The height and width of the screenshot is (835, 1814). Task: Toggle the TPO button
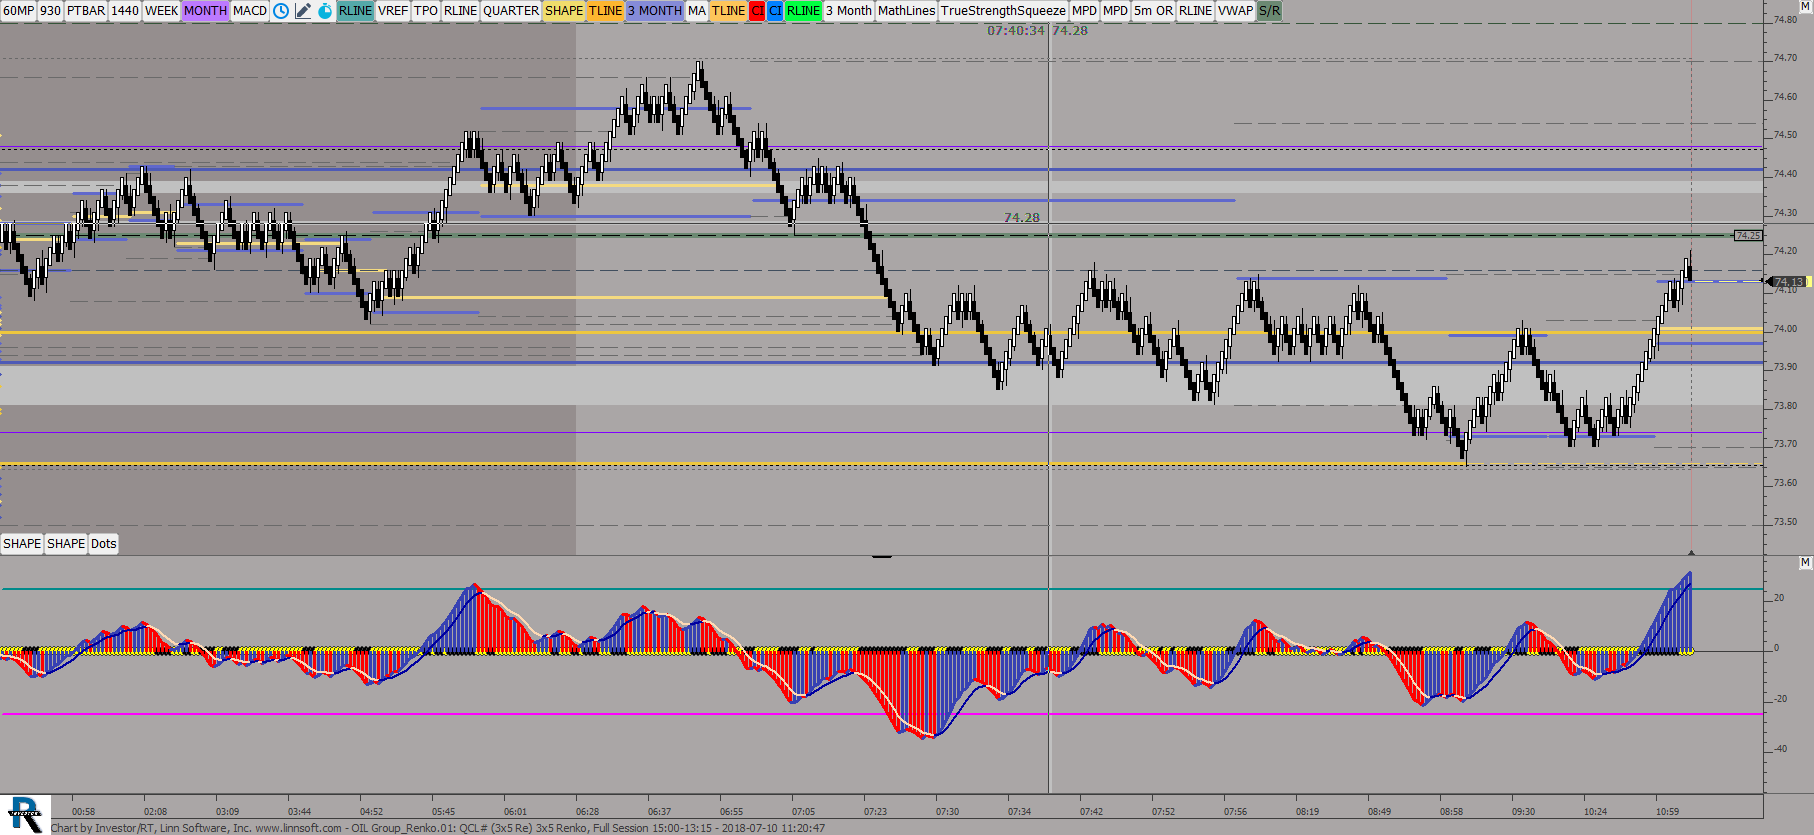click(426, 11)
